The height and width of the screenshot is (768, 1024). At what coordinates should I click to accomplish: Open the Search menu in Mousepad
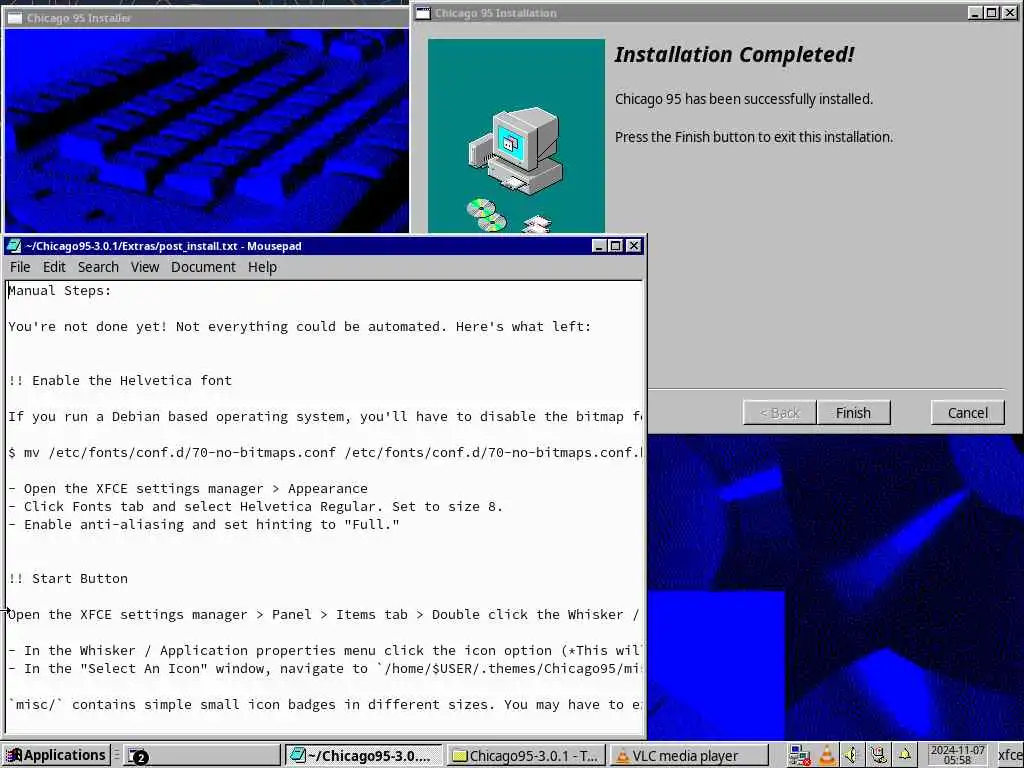(98, 267)
